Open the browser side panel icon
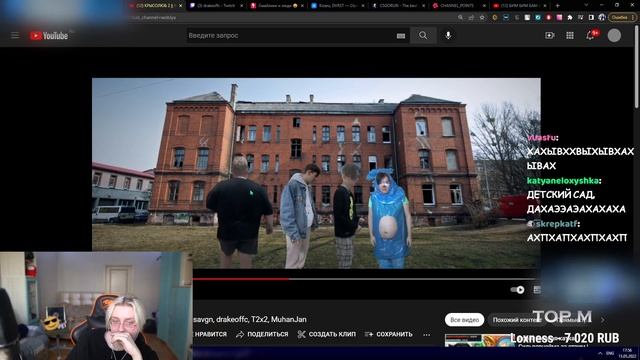Screen dimensions: 640x360 point(591,18)
